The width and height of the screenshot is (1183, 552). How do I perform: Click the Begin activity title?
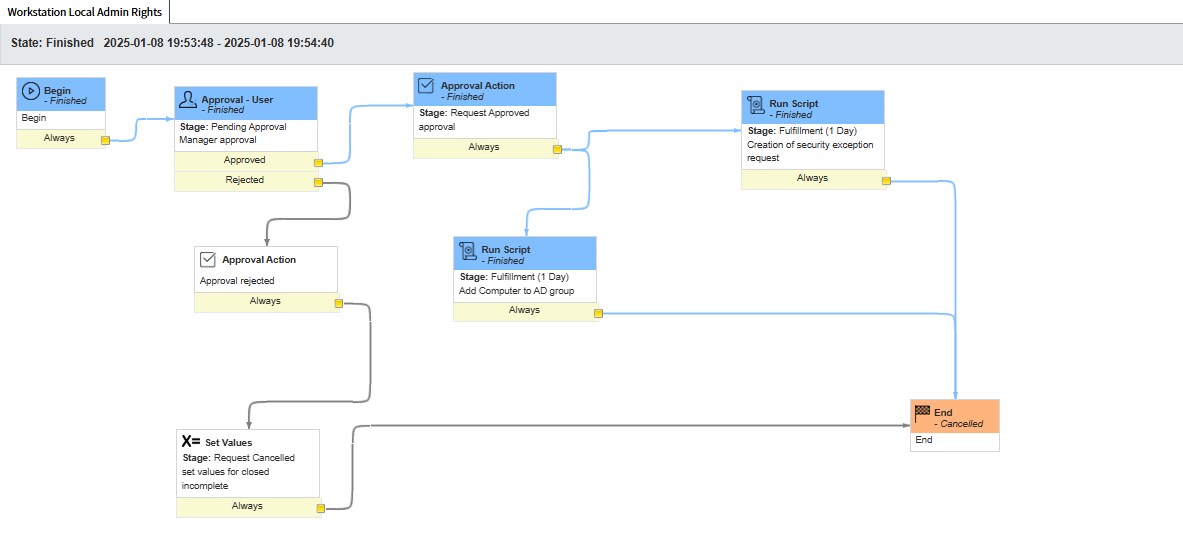click(57, 90)
